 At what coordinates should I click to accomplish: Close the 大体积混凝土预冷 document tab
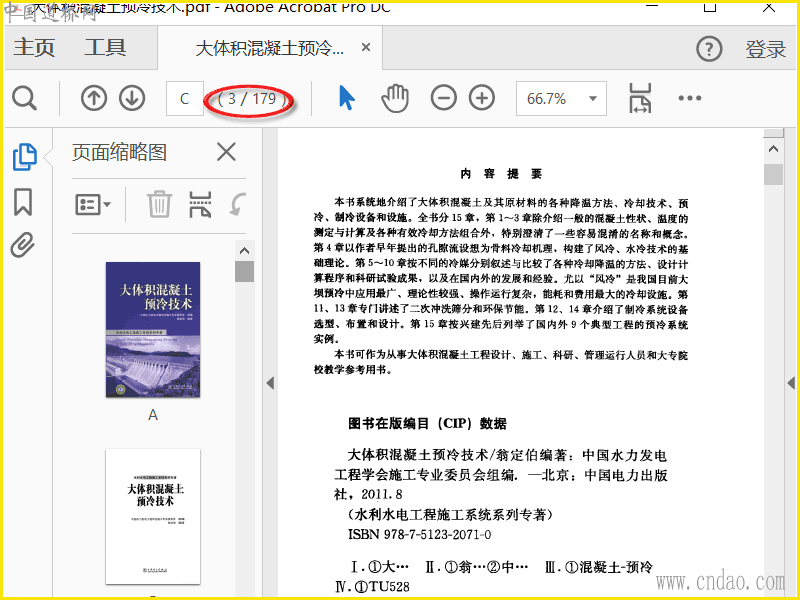point(366,47)
